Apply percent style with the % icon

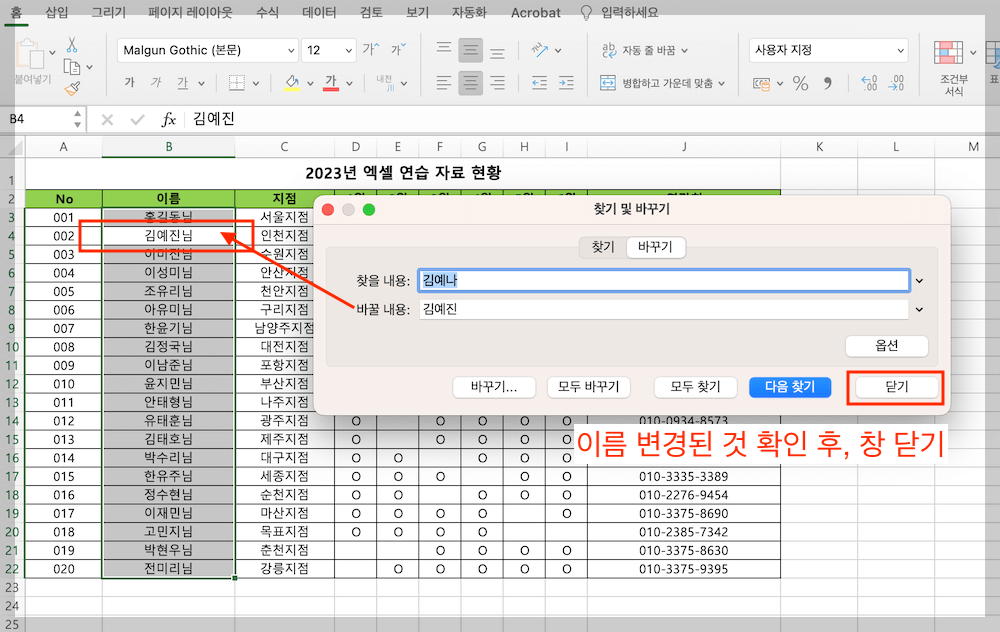point(802,85)
